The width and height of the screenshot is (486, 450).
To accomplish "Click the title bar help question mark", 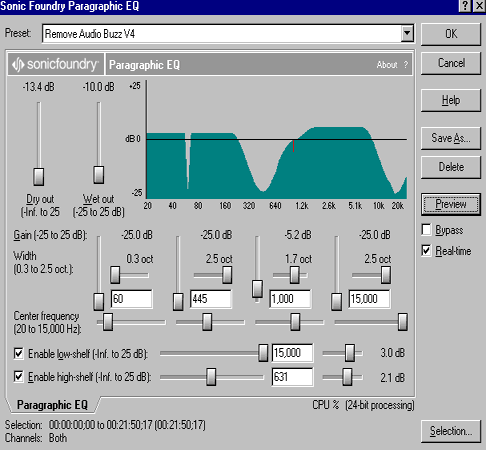I will tap(465, 6).
